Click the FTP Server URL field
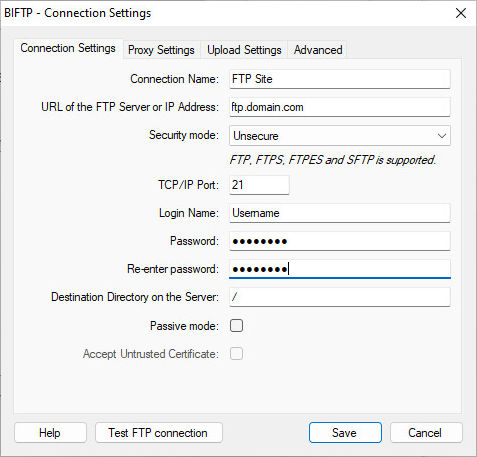Image resolution: width=477 pixels, height=457 pixels. pos(340,107)
